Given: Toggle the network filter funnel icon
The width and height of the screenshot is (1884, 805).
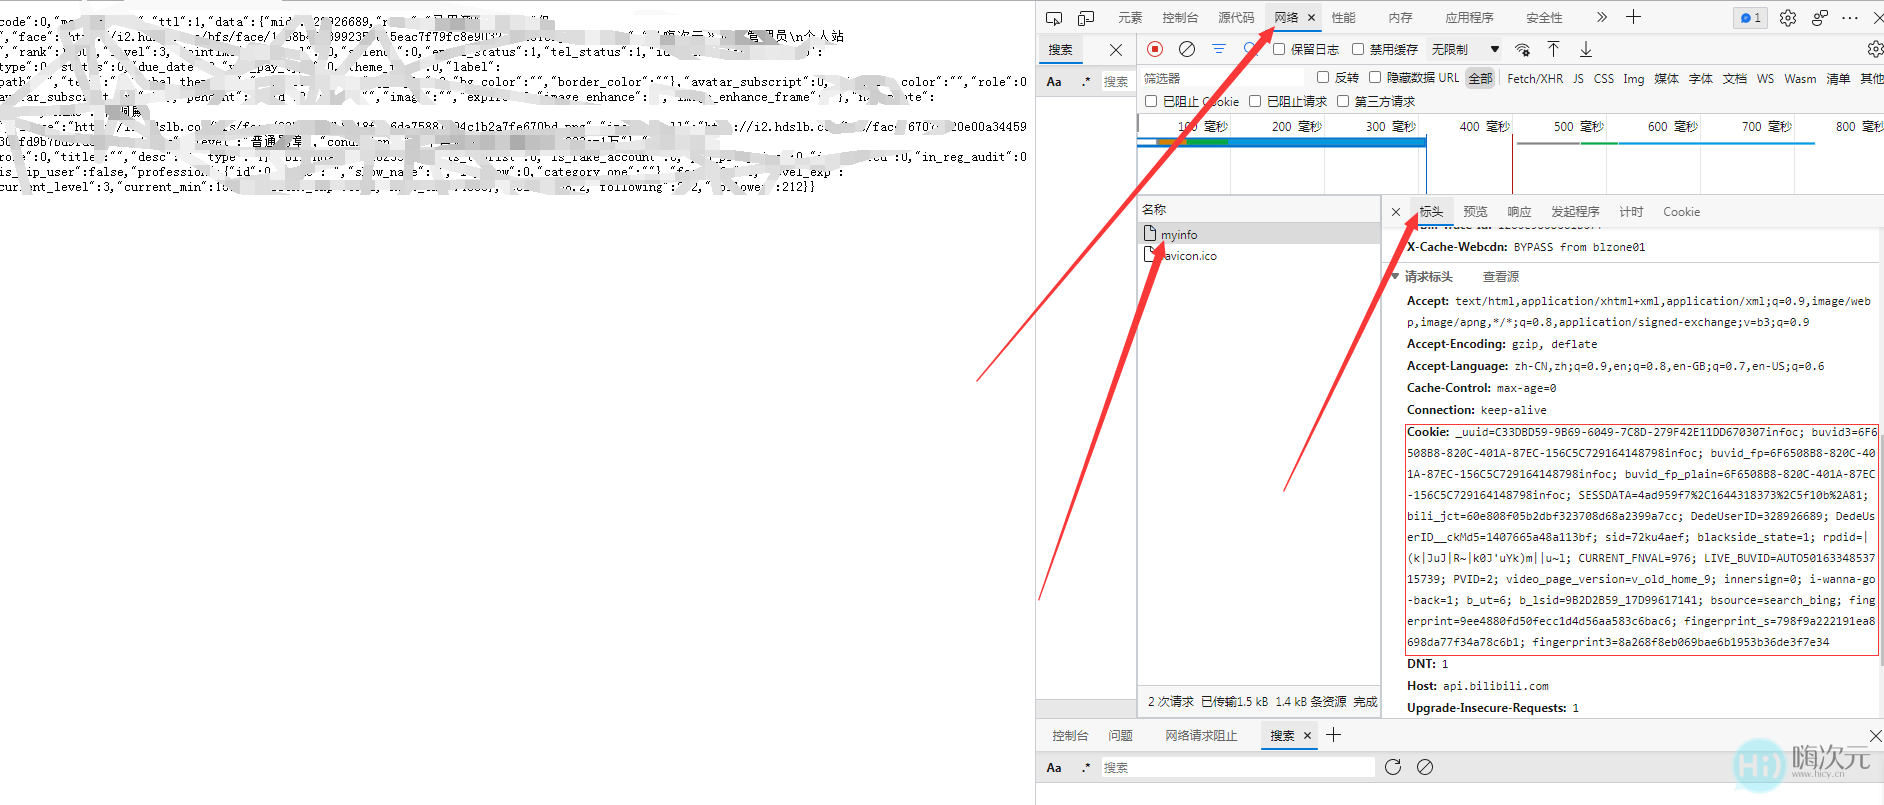Looking at the screenshot, I should [x=1219, y=49].
